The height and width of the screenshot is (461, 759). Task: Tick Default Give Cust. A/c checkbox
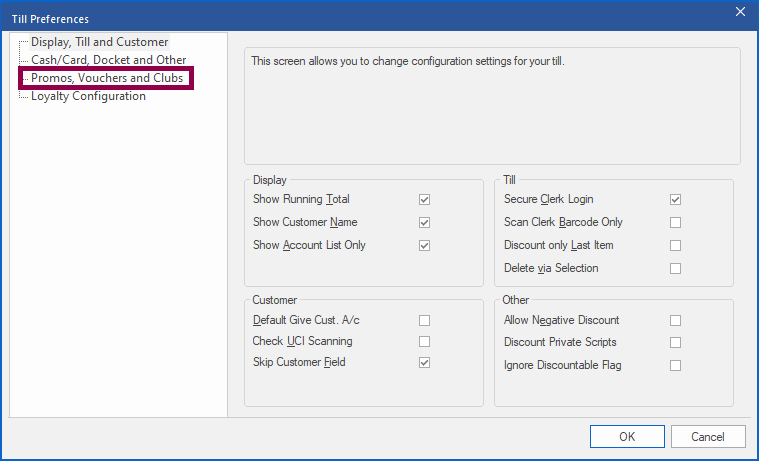tap(425, 320)
